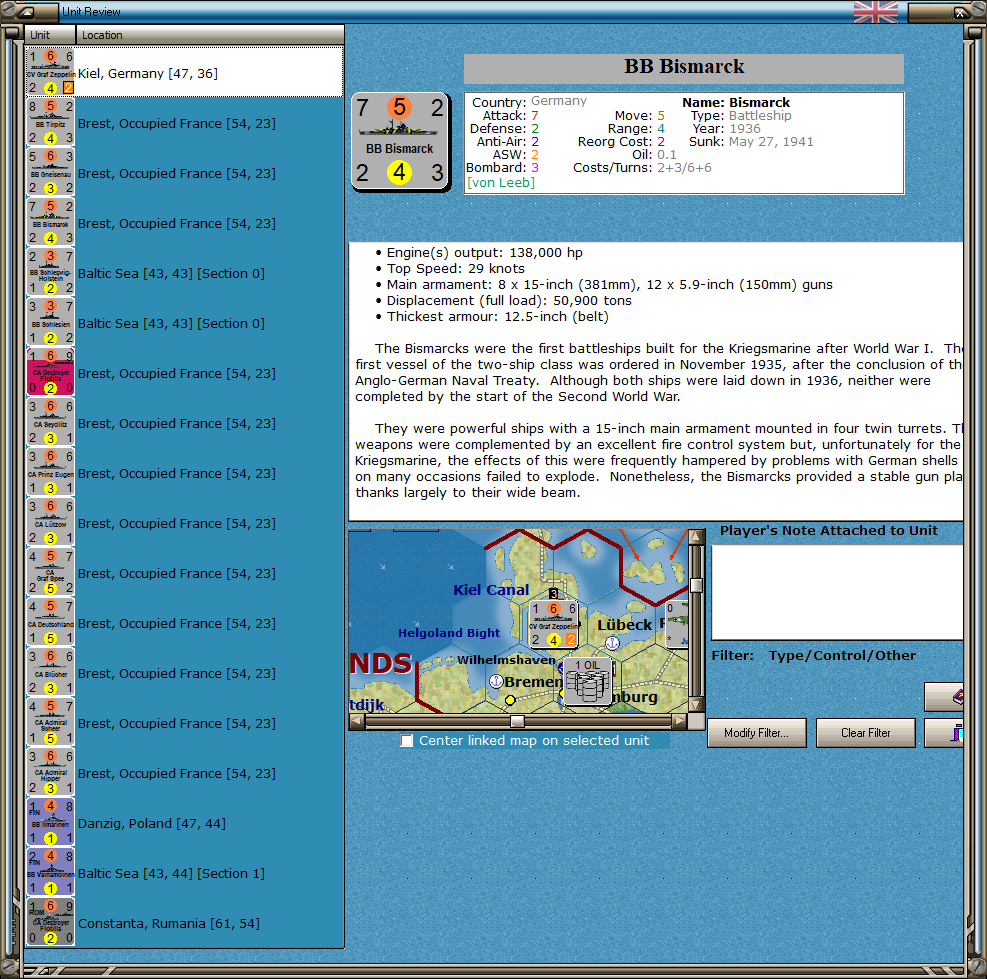The height and width of the screenshot is (979, 987).
Task: Sort list by the Unit column header
Action: pos(50,35)
